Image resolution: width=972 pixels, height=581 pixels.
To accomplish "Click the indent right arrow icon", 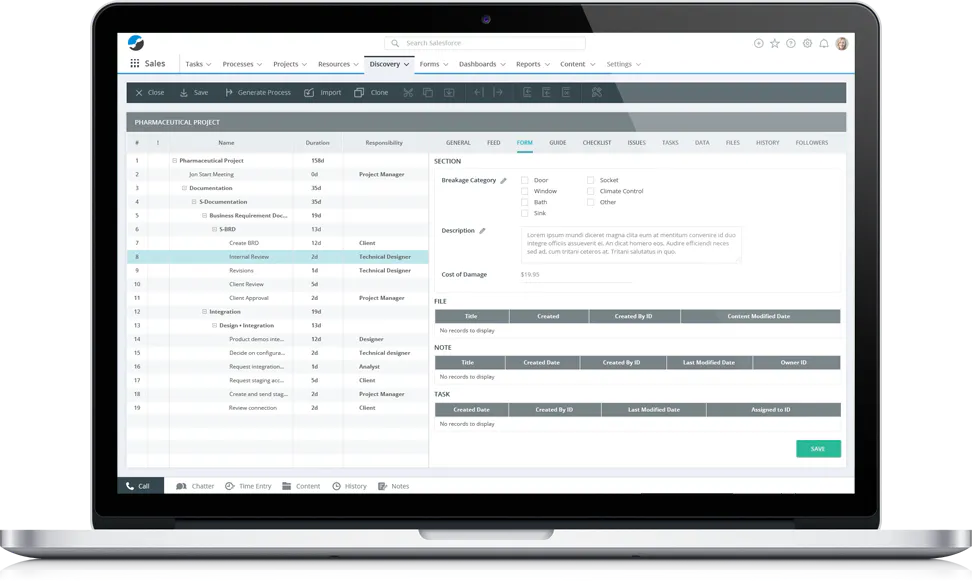I will coord(498,92).
